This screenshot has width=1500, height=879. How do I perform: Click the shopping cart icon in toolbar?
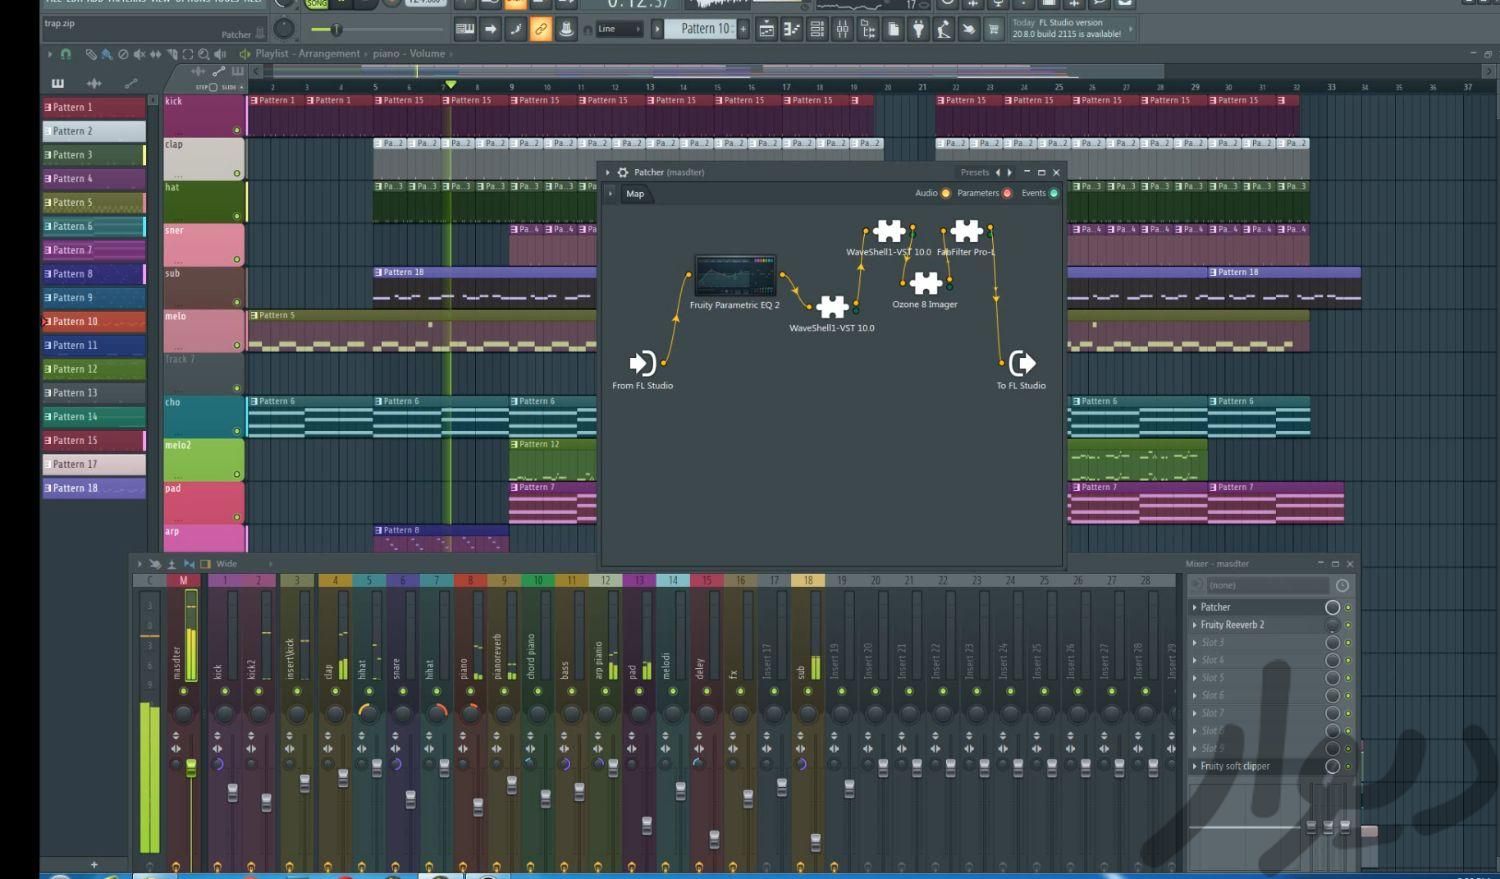(993, 29)
